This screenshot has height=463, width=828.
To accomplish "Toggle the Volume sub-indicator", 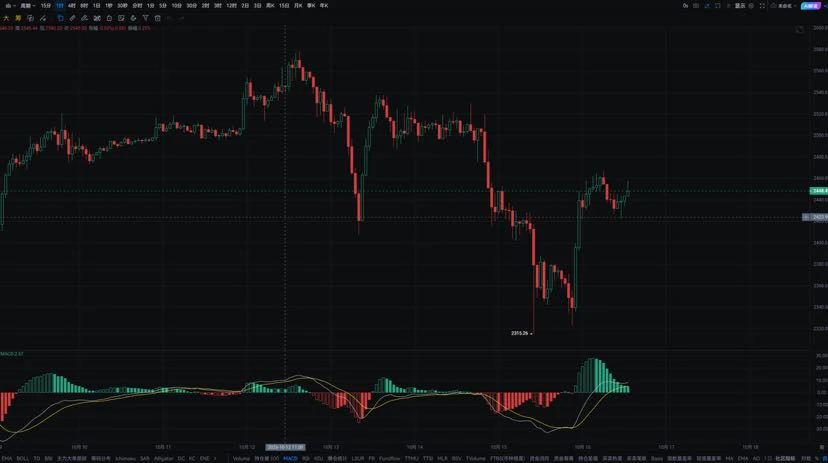I will tap(241, 459).
